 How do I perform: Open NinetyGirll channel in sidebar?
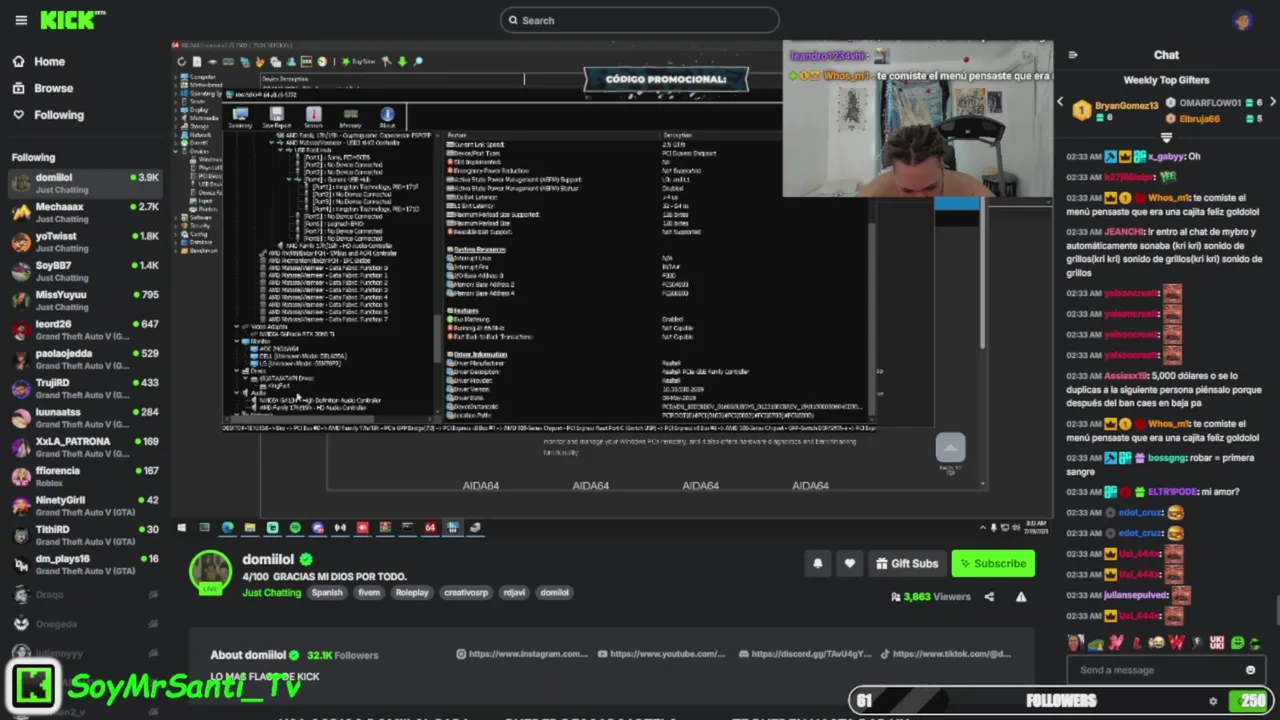click(x=85, y=505)
